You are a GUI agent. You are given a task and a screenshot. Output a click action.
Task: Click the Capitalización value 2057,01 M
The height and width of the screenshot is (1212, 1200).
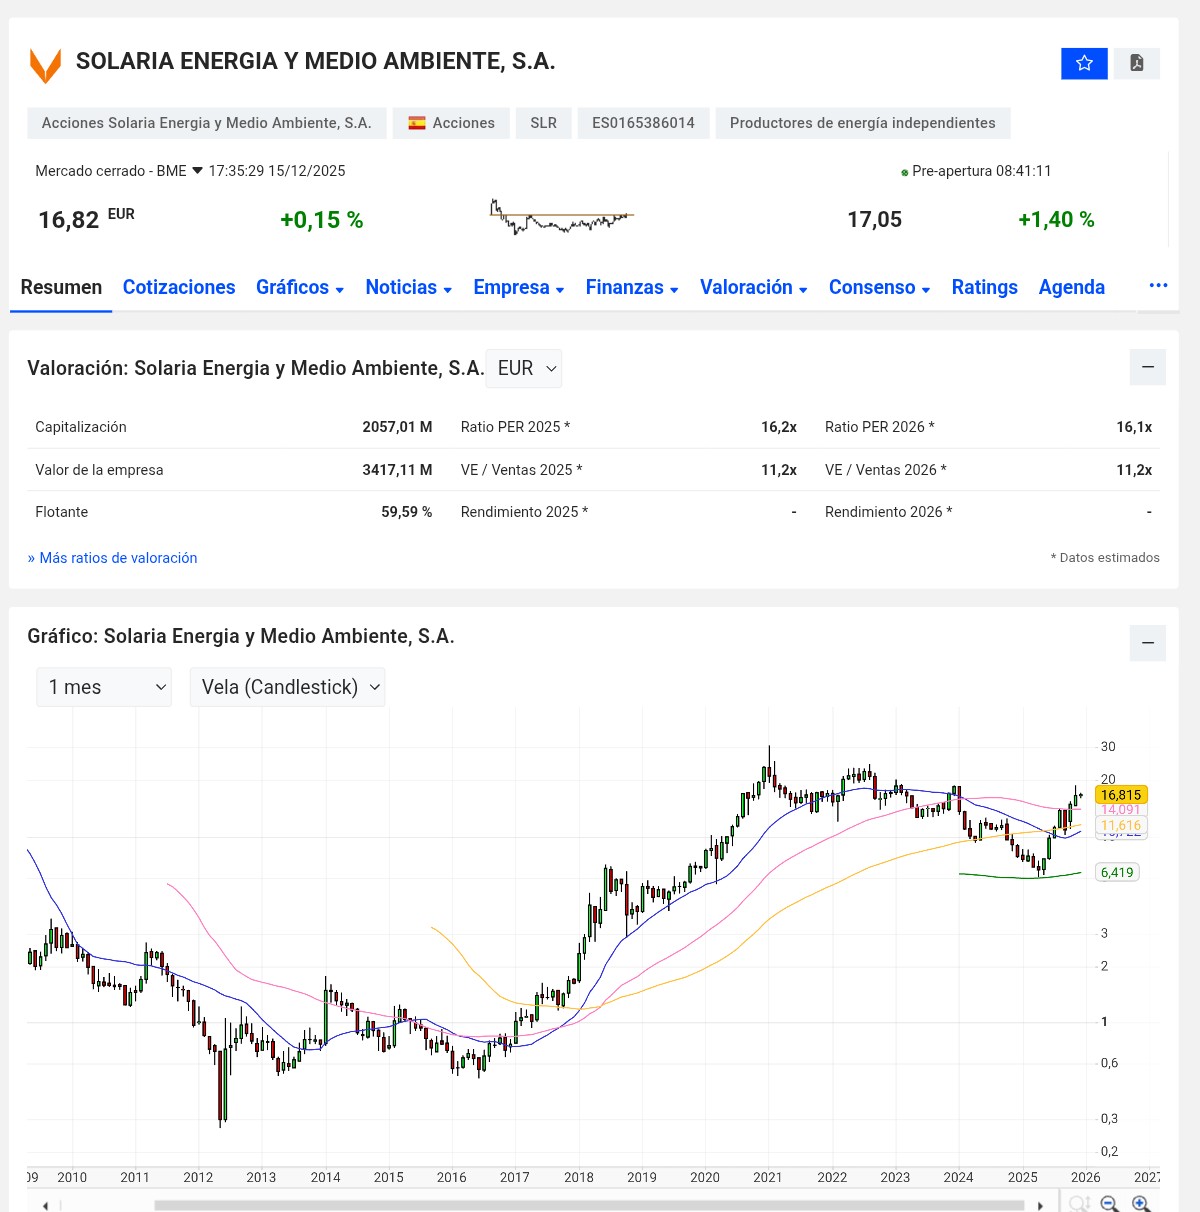397,427
